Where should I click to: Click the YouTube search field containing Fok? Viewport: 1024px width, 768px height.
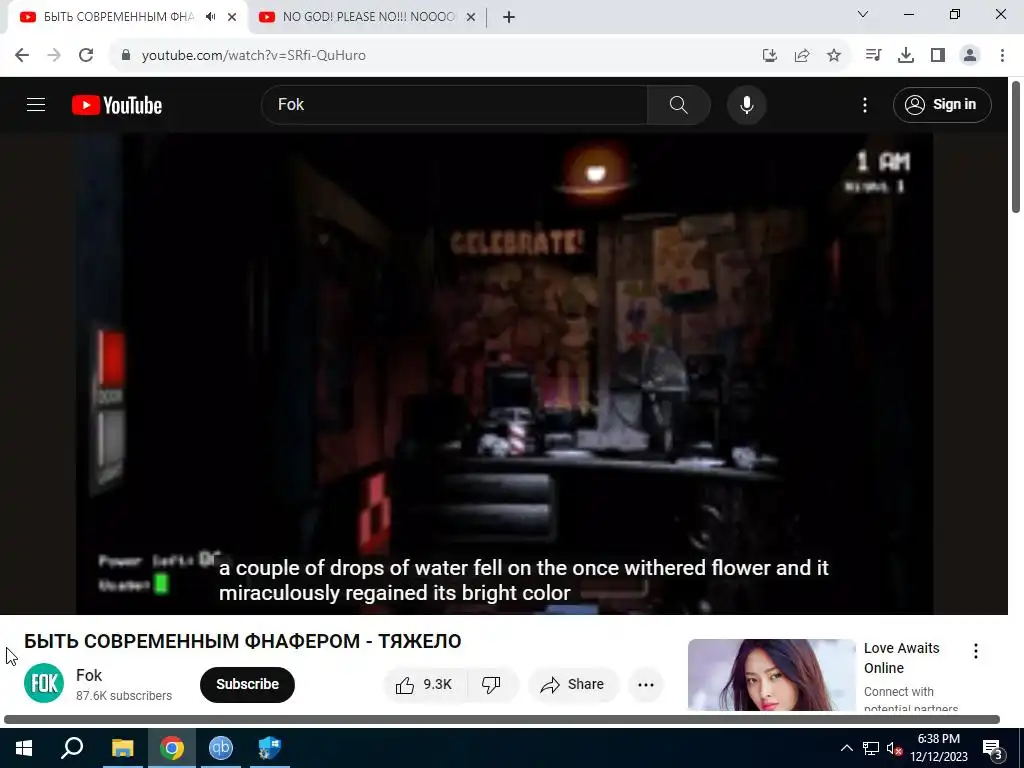pyautogui.click(x=455, y=104)
